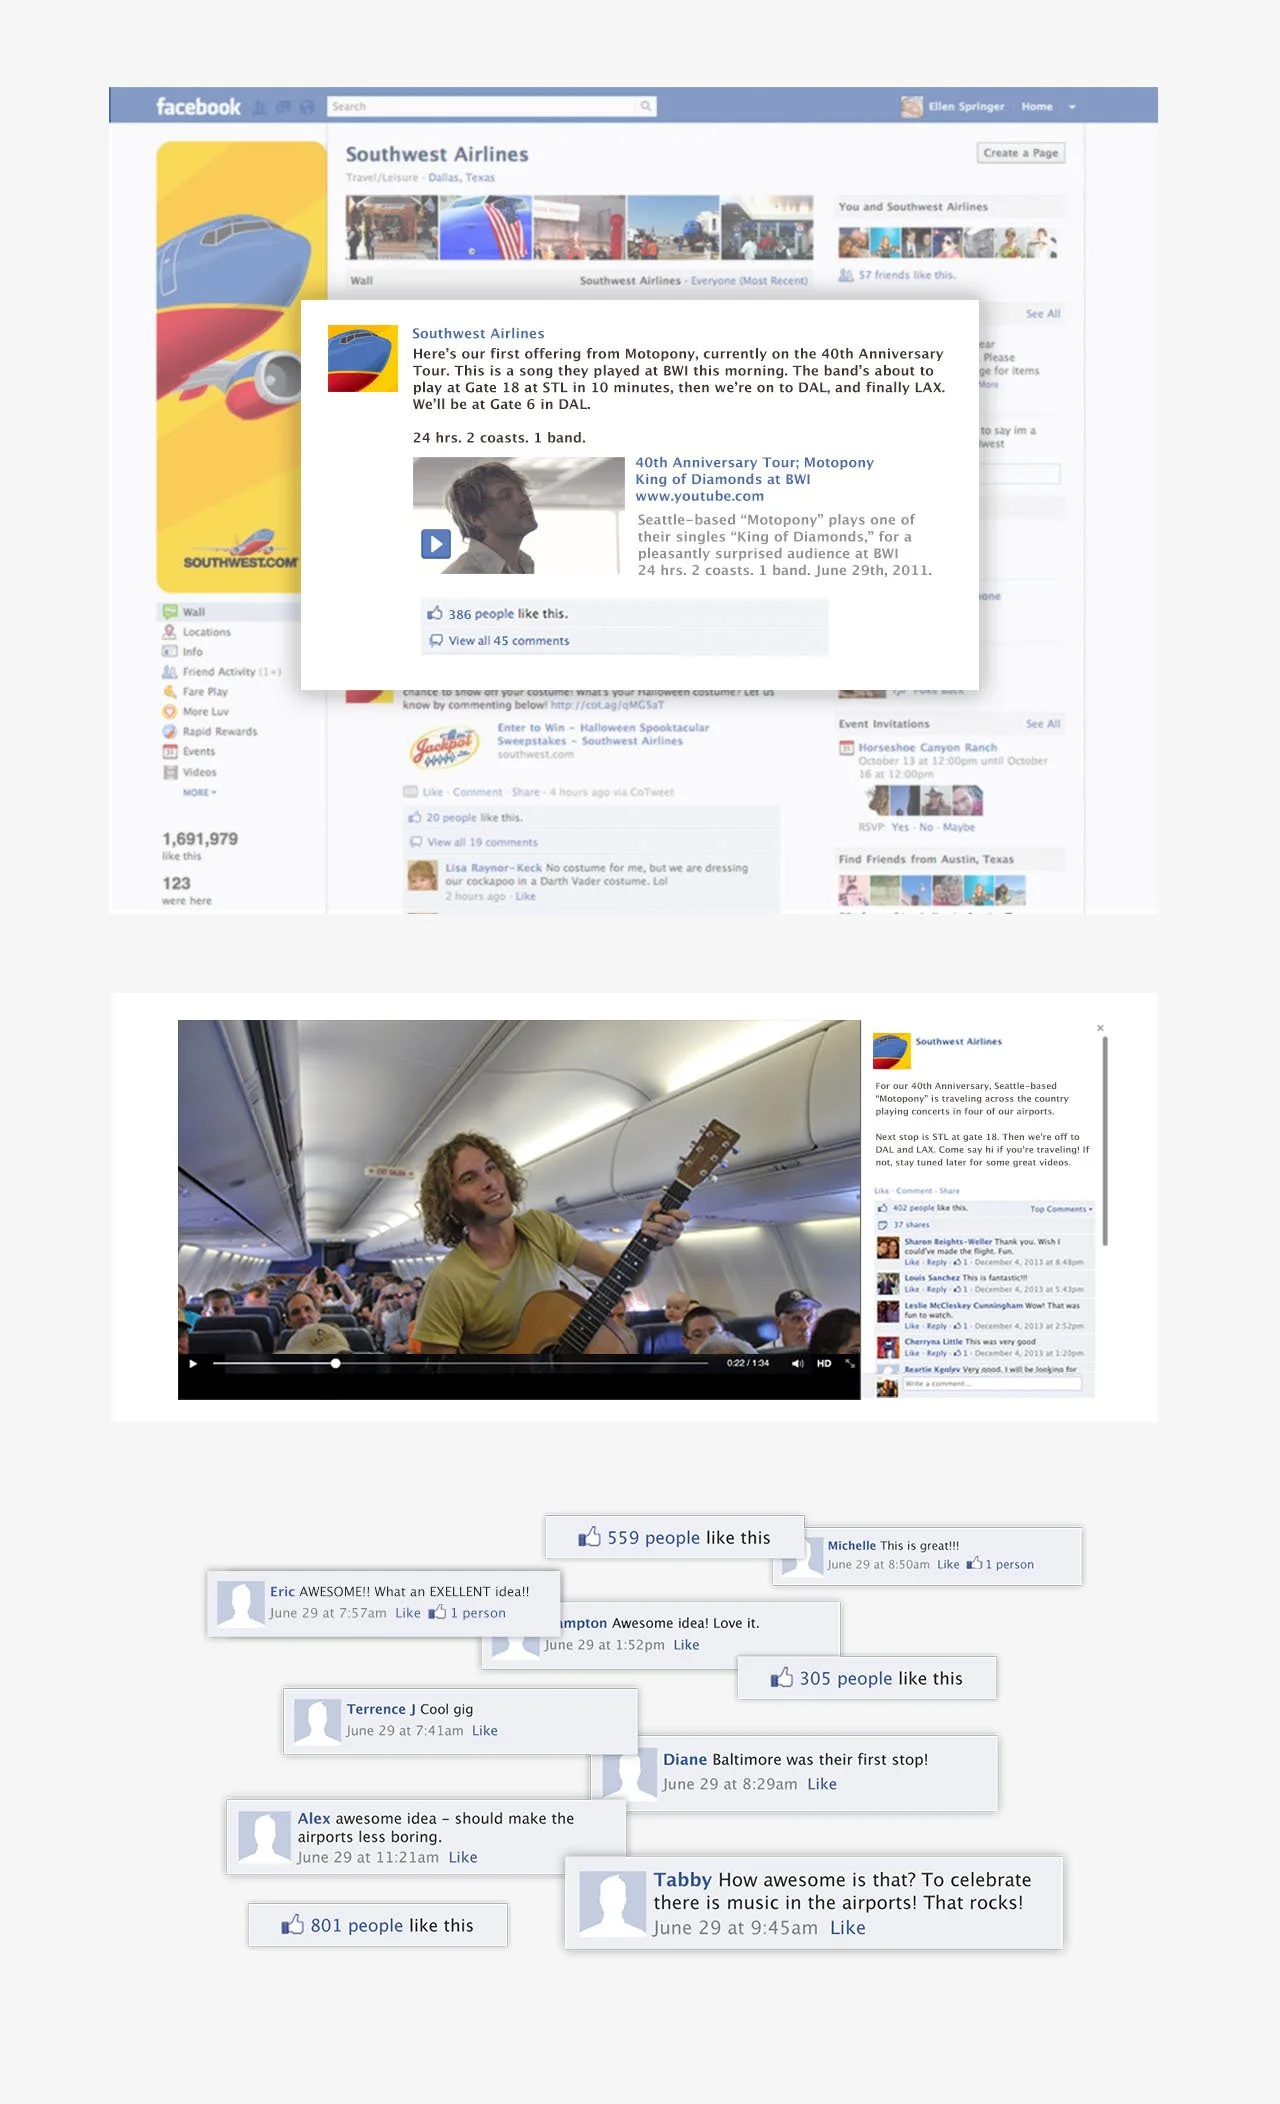Like Michelle's This is great comment
The height and width of the screenshot is (2104, 1280).
point(948,1564)
